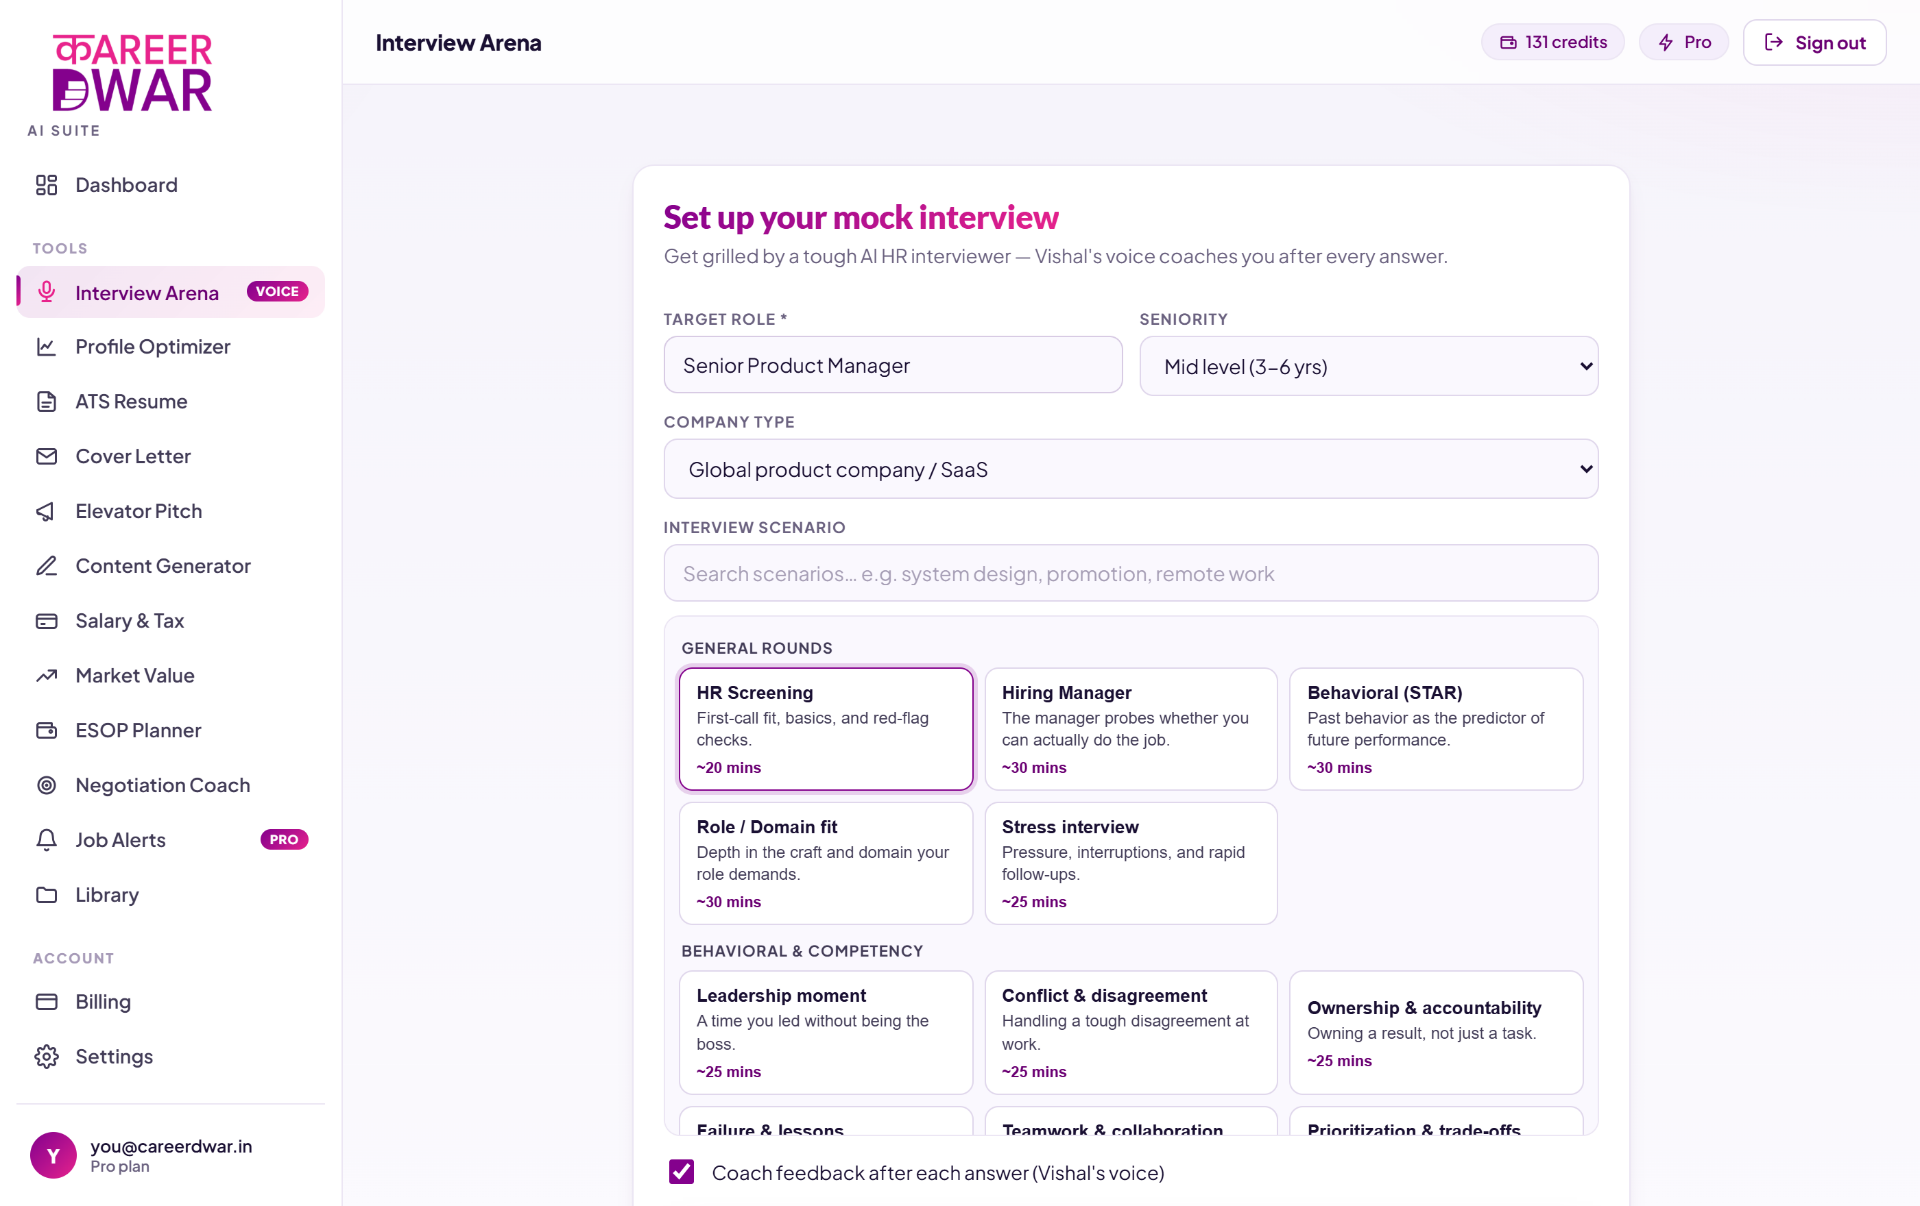Screen dimensions: 1920x1206
Task: Click the Elevator Pitch megaphone icon
Action: (x=47, y=511)
